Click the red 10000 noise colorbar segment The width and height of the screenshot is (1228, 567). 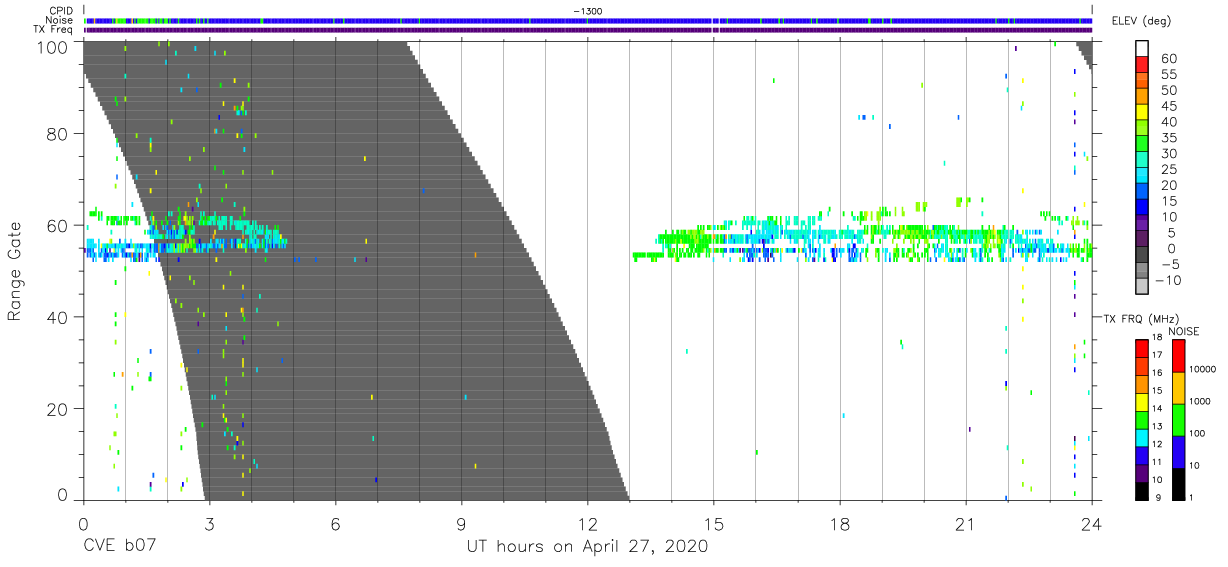1179,356
